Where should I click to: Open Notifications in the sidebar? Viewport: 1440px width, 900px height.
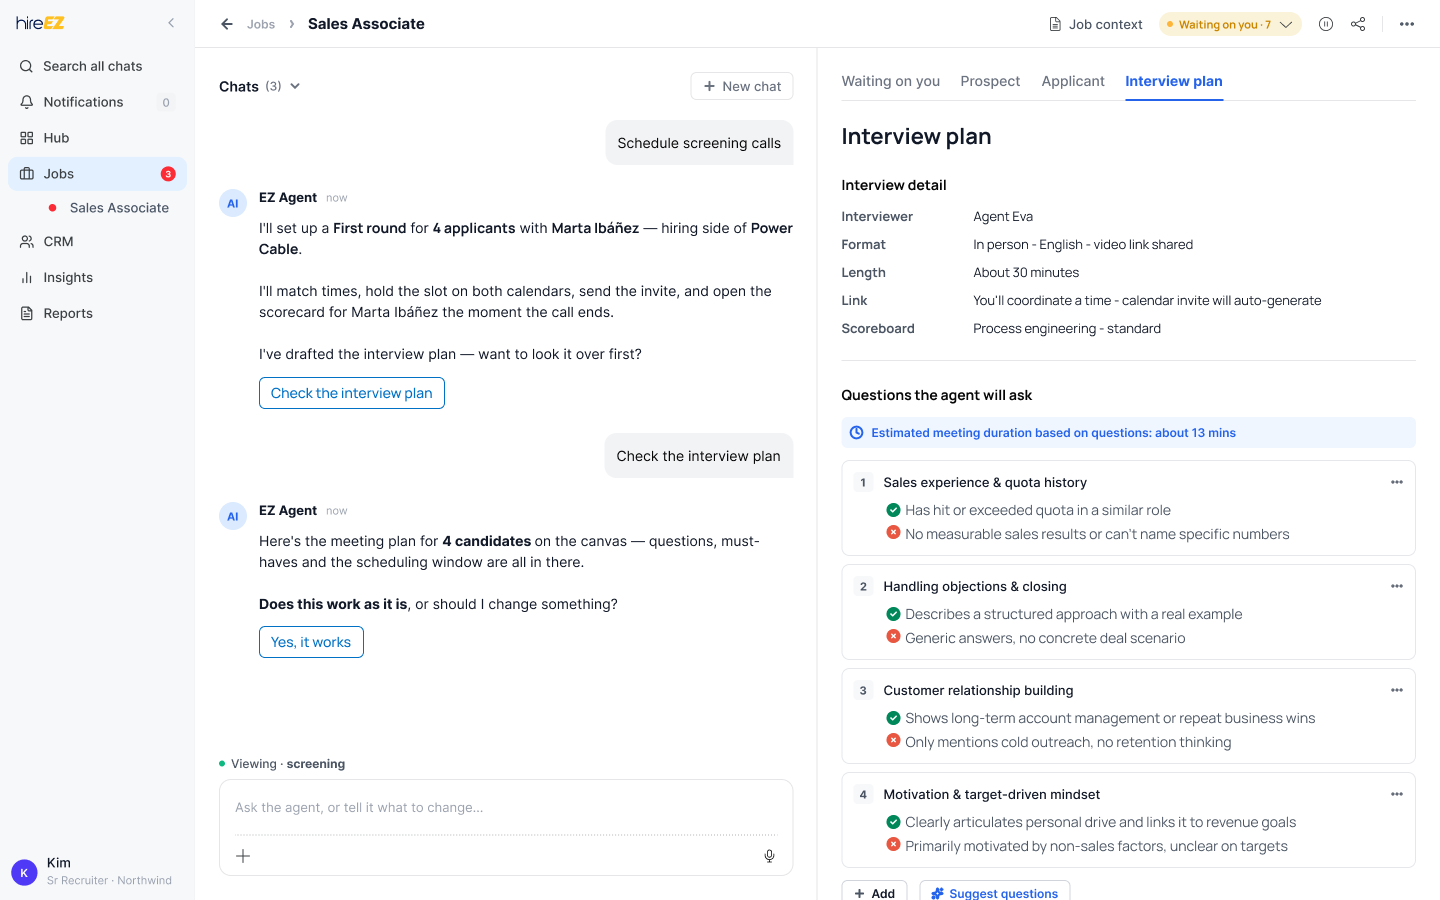97,102
